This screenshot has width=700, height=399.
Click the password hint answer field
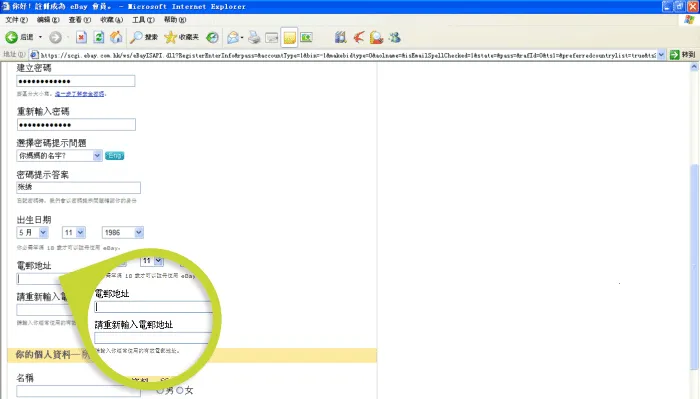pyautogui.click(x=79, y=187)
